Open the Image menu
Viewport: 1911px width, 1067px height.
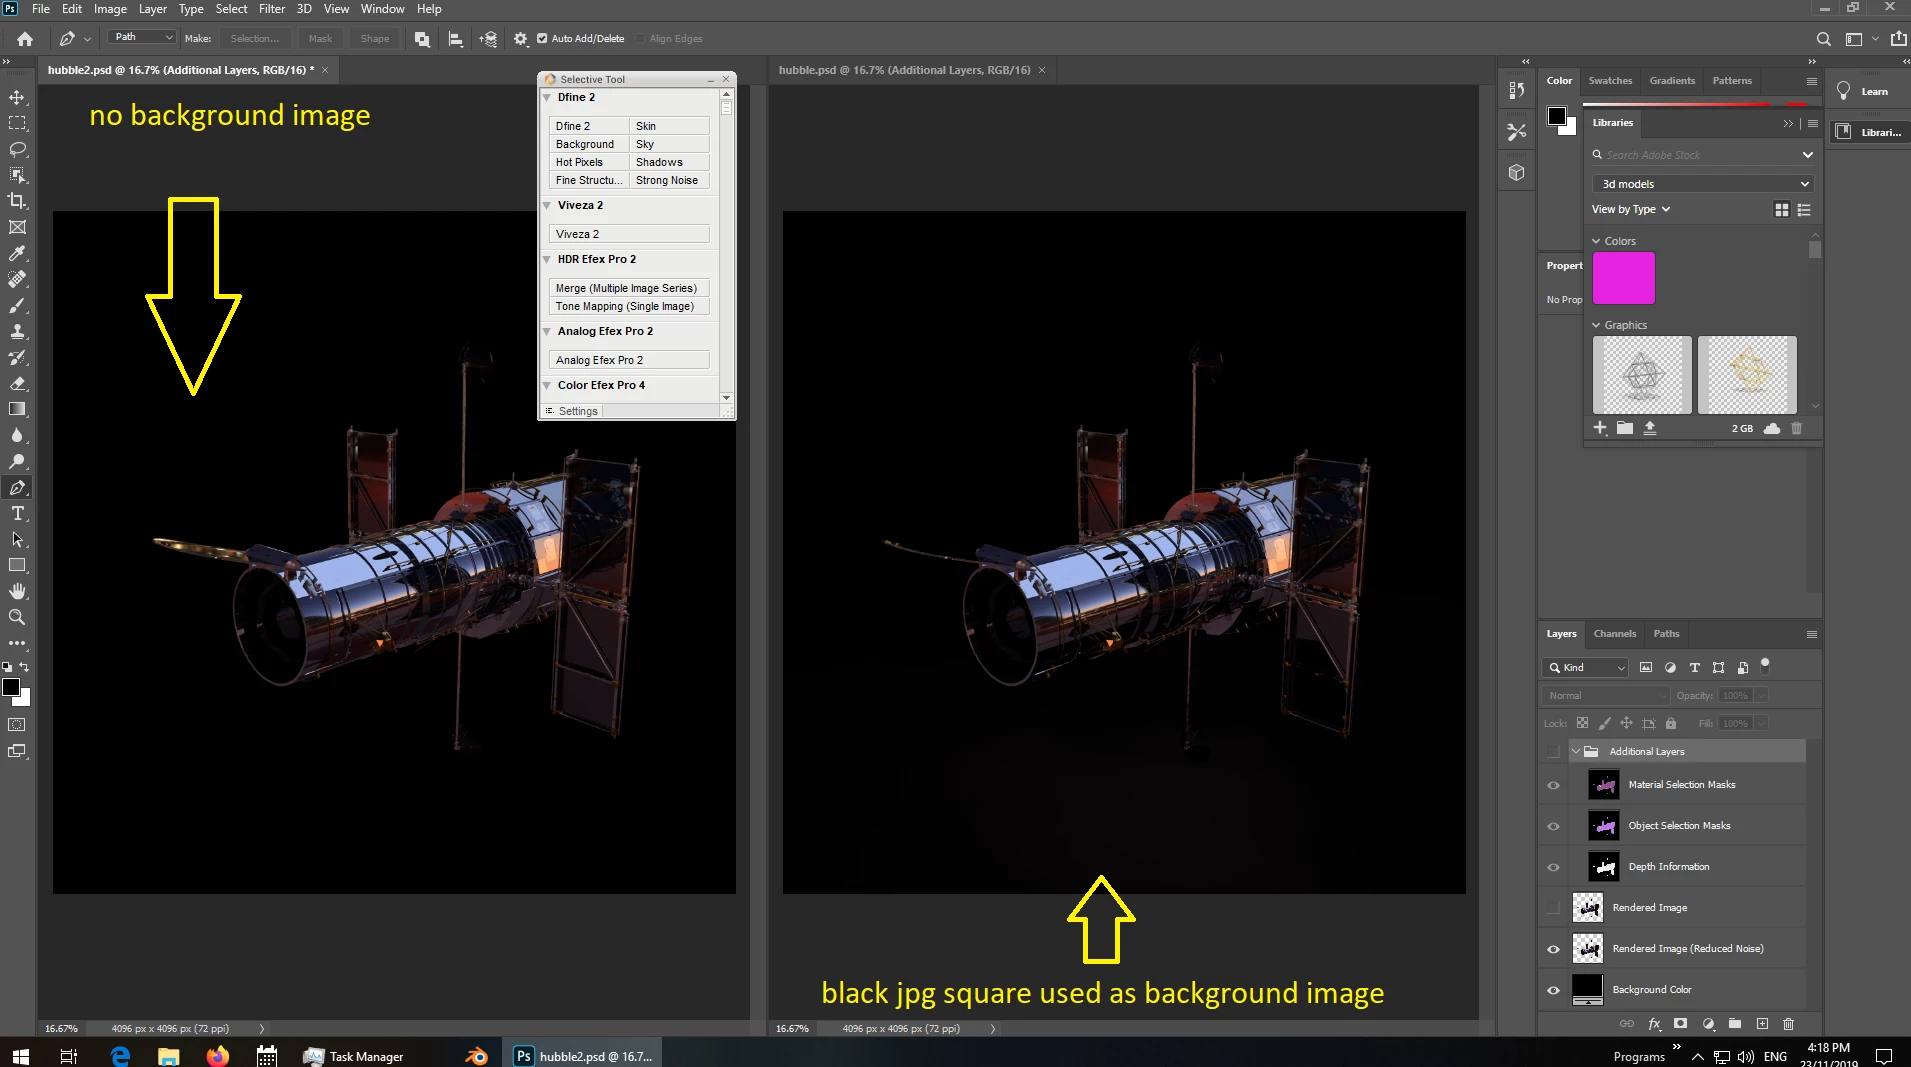point(110,9)
